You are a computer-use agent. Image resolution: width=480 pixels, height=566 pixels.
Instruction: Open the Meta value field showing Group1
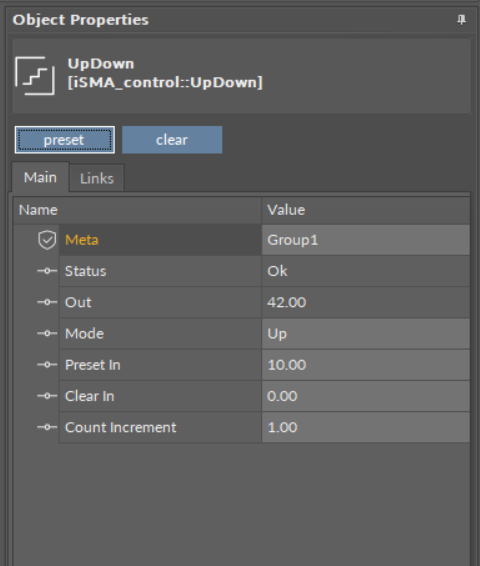point(366,240)
